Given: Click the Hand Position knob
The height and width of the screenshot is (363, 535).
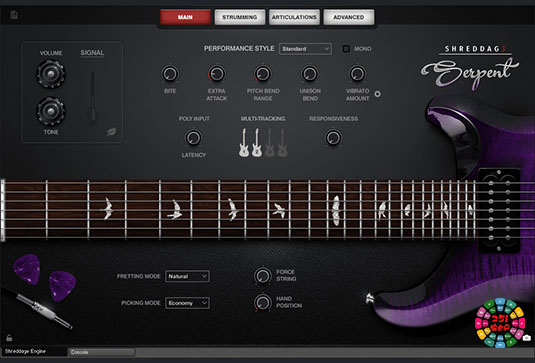Looking at the screenshot, I should tap(263, 302).
